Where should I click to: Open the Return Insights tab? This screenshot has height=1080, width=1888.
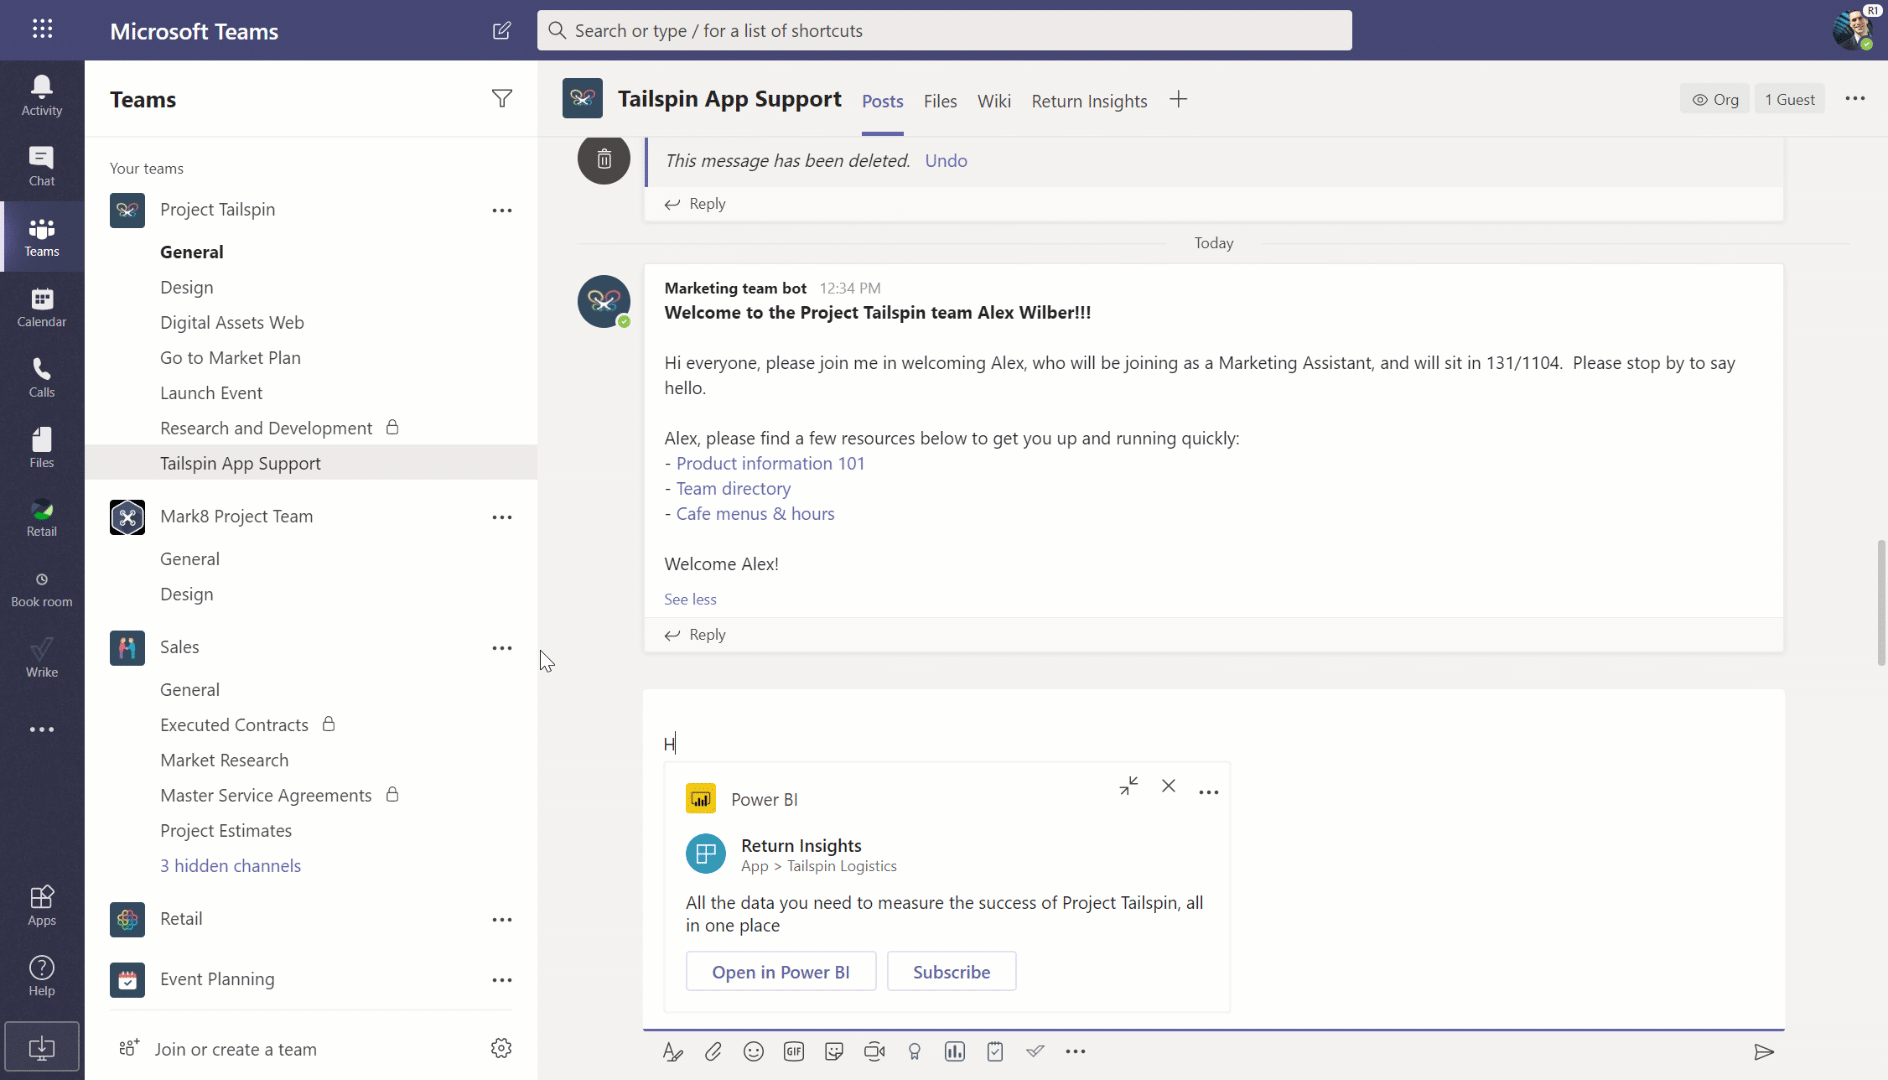click(x=1089, y=101)
